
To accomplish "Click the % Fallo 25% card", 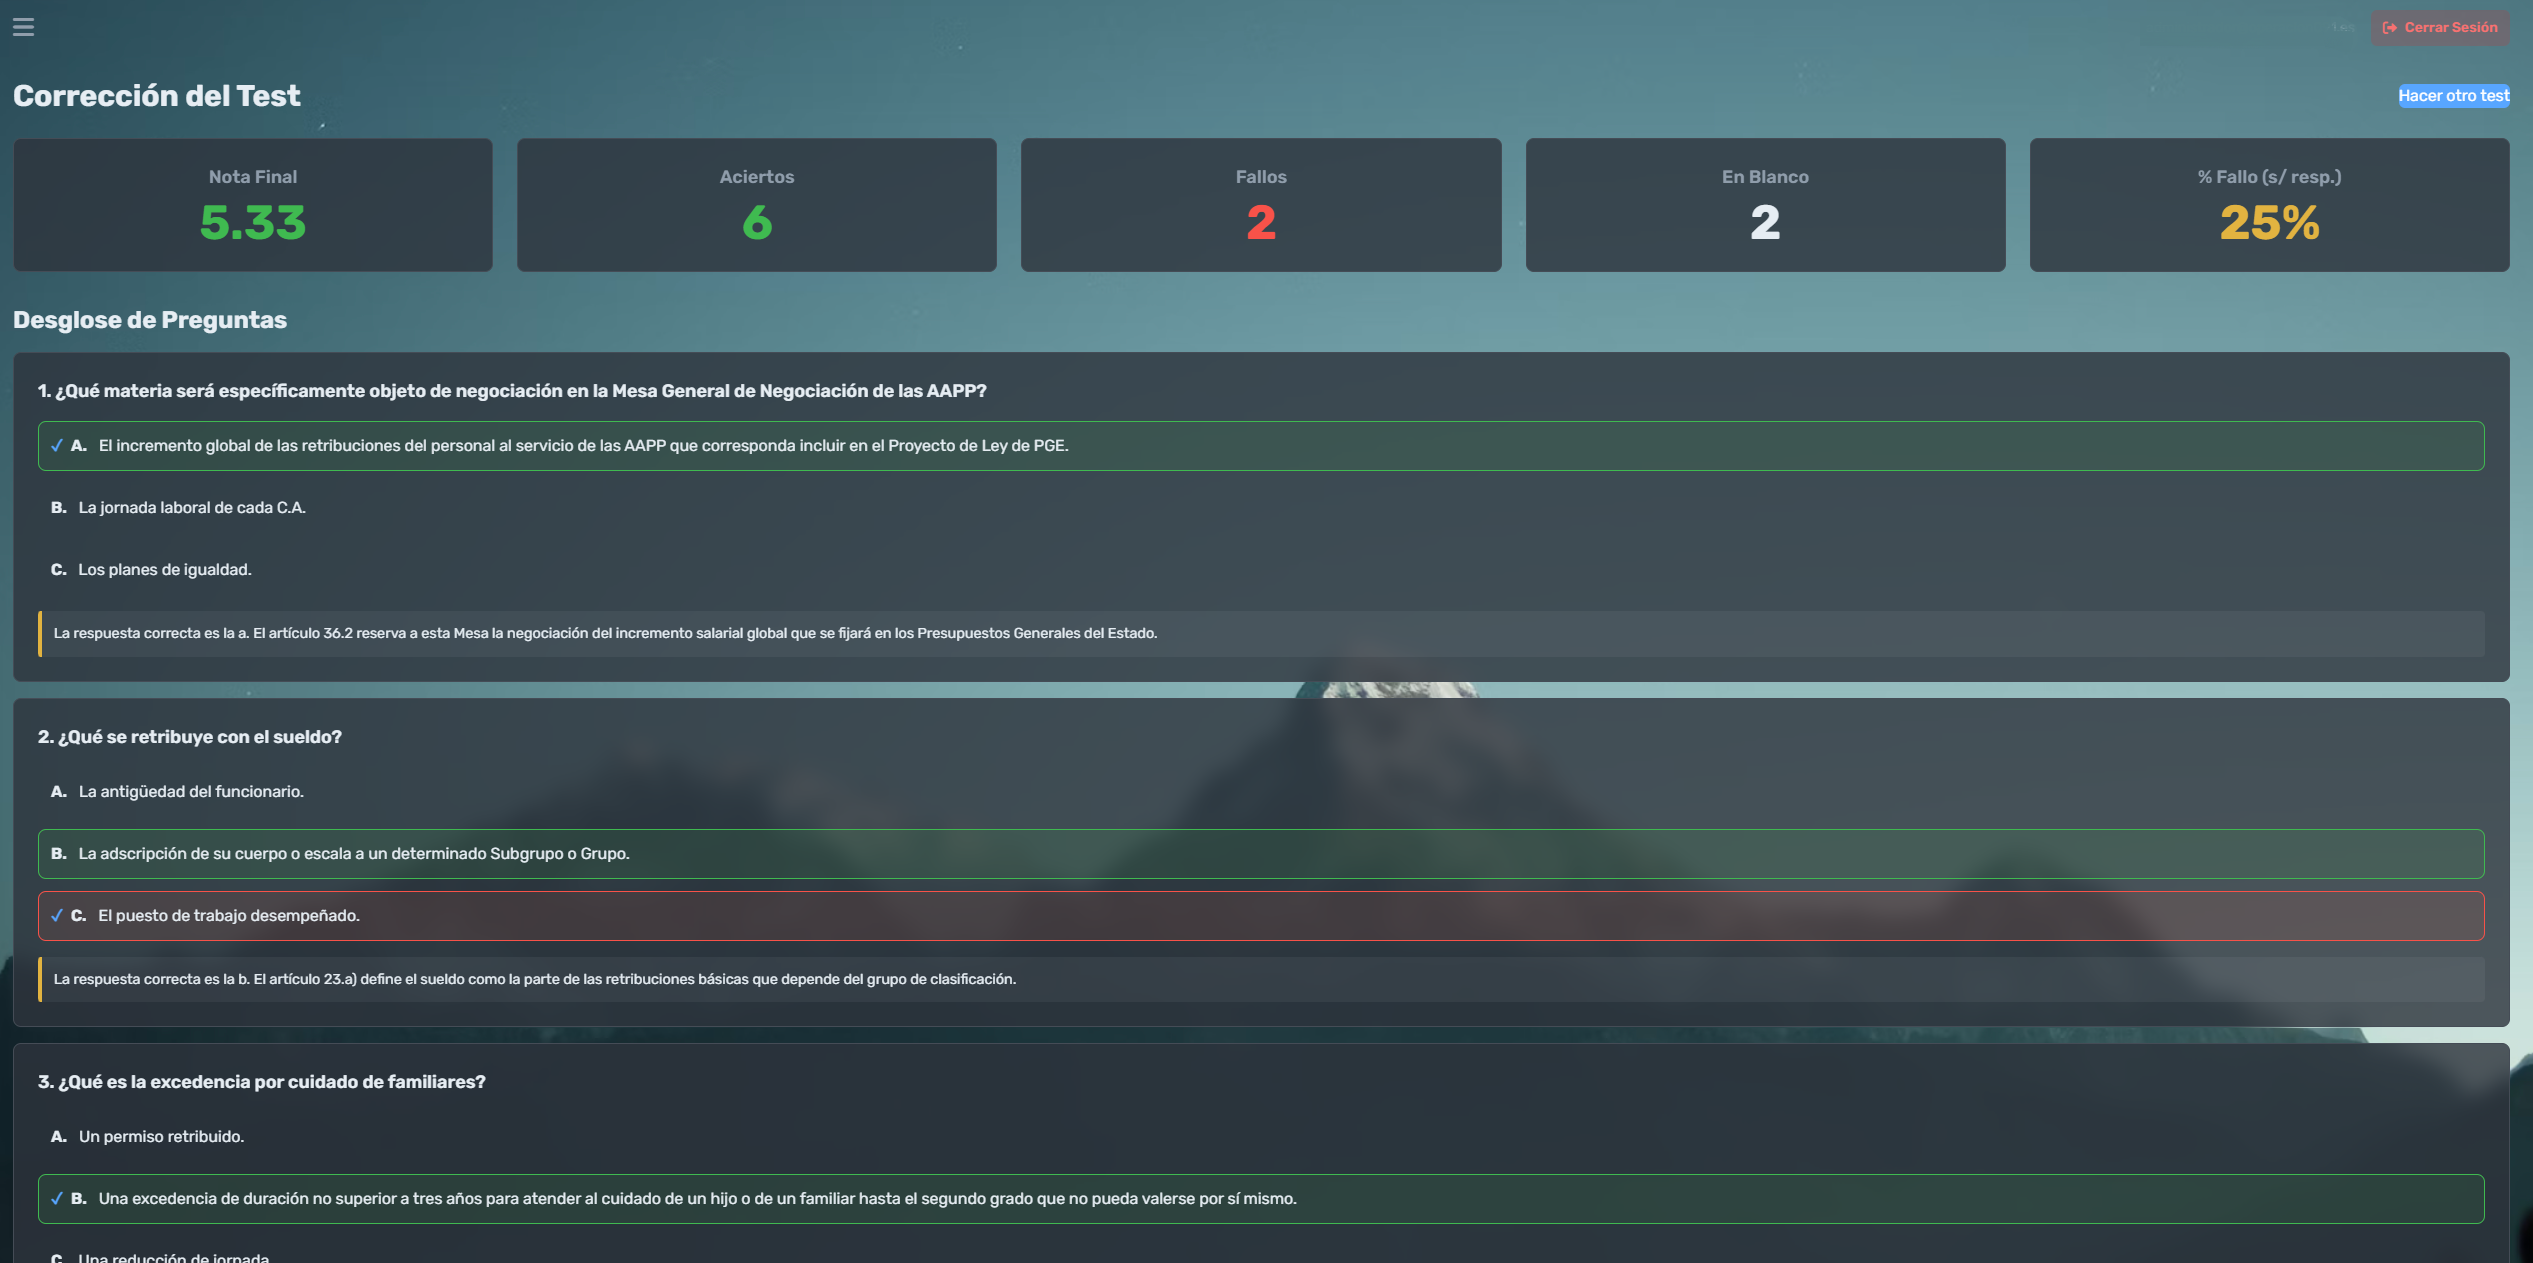I will pos(2269,205).
